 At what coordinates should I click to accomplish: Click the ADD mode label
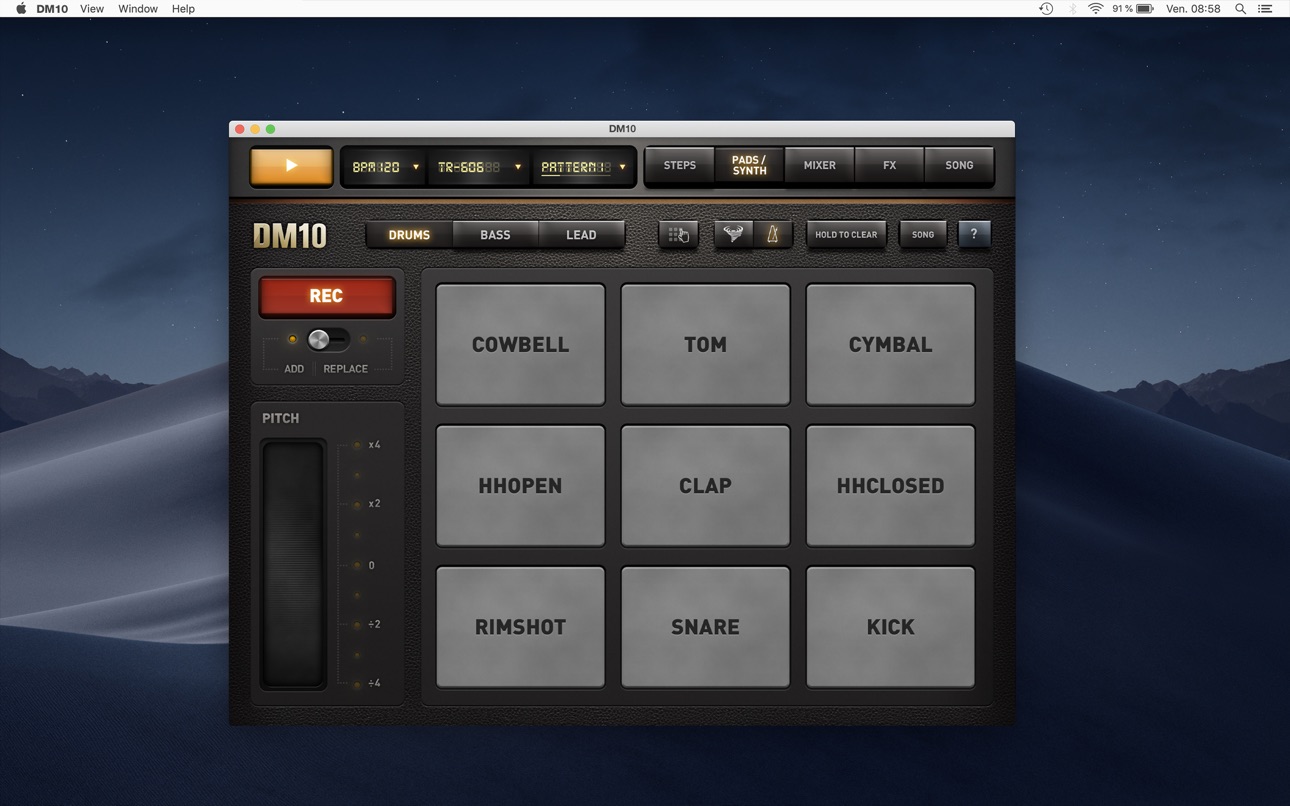(294, 369)
